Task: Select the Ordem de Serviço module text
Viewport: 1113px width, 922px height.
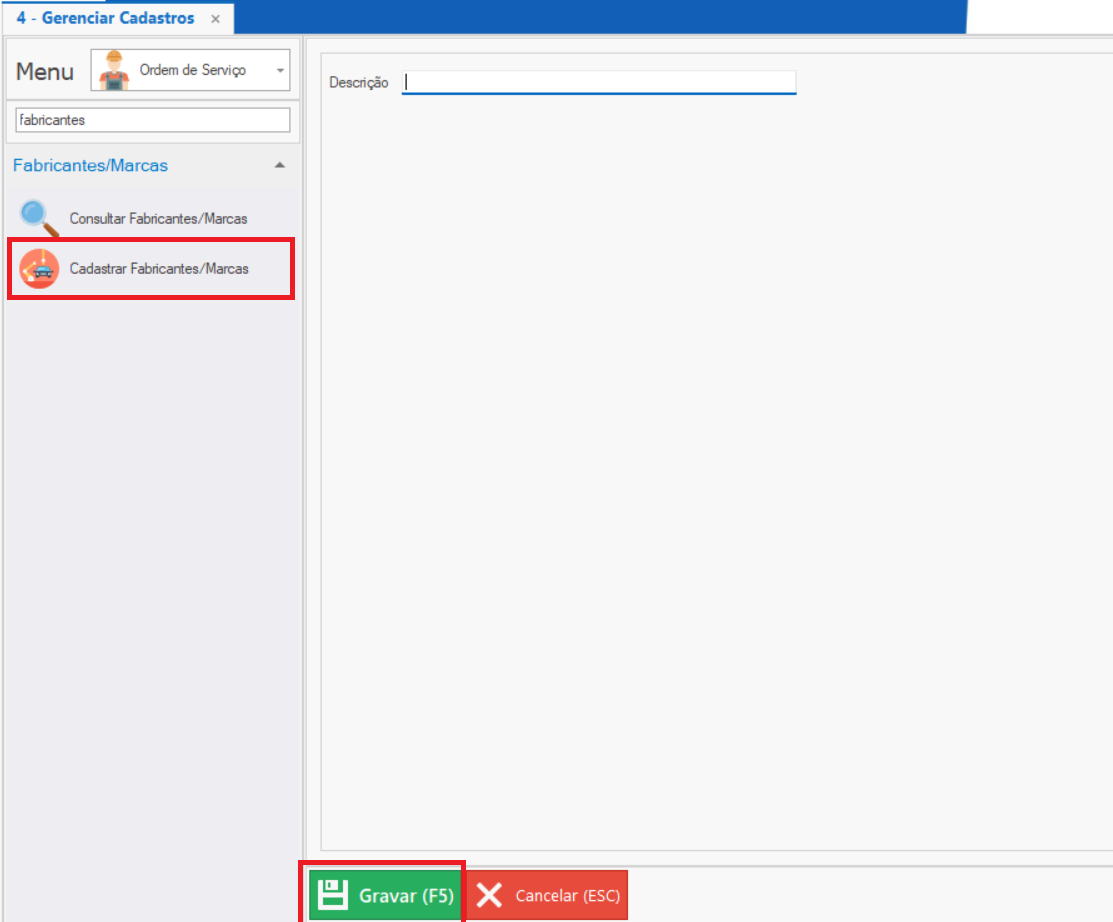Action: click(192, 71)
